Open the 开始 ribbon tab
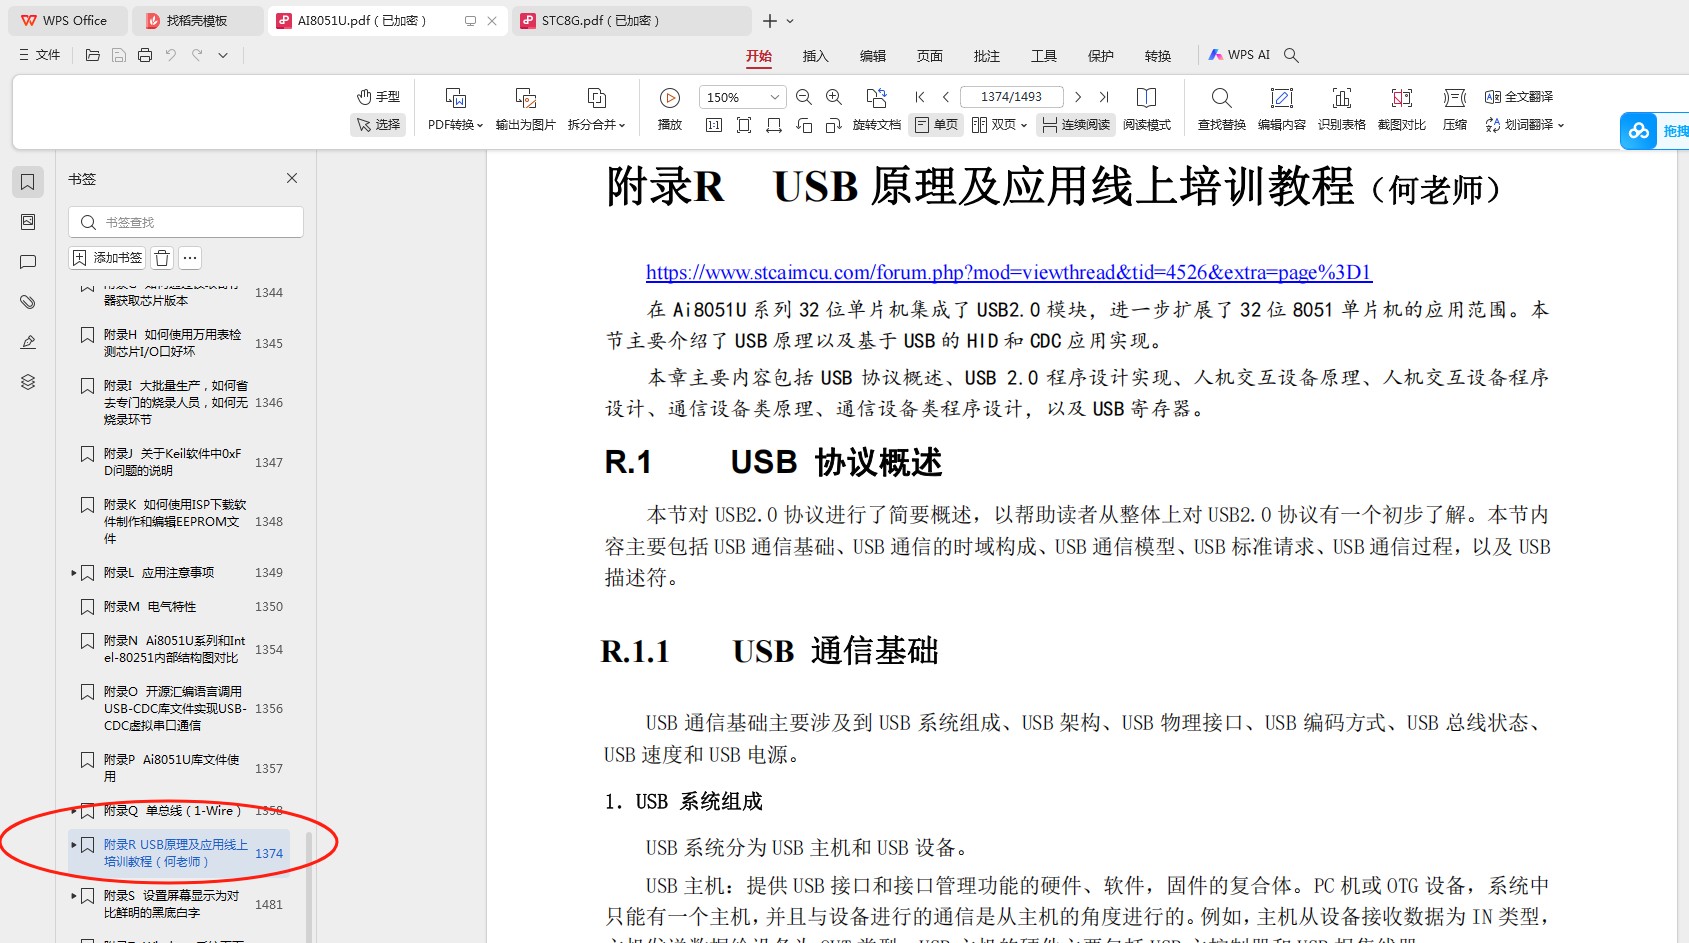 pyautogui.click(x=759, y=56)
